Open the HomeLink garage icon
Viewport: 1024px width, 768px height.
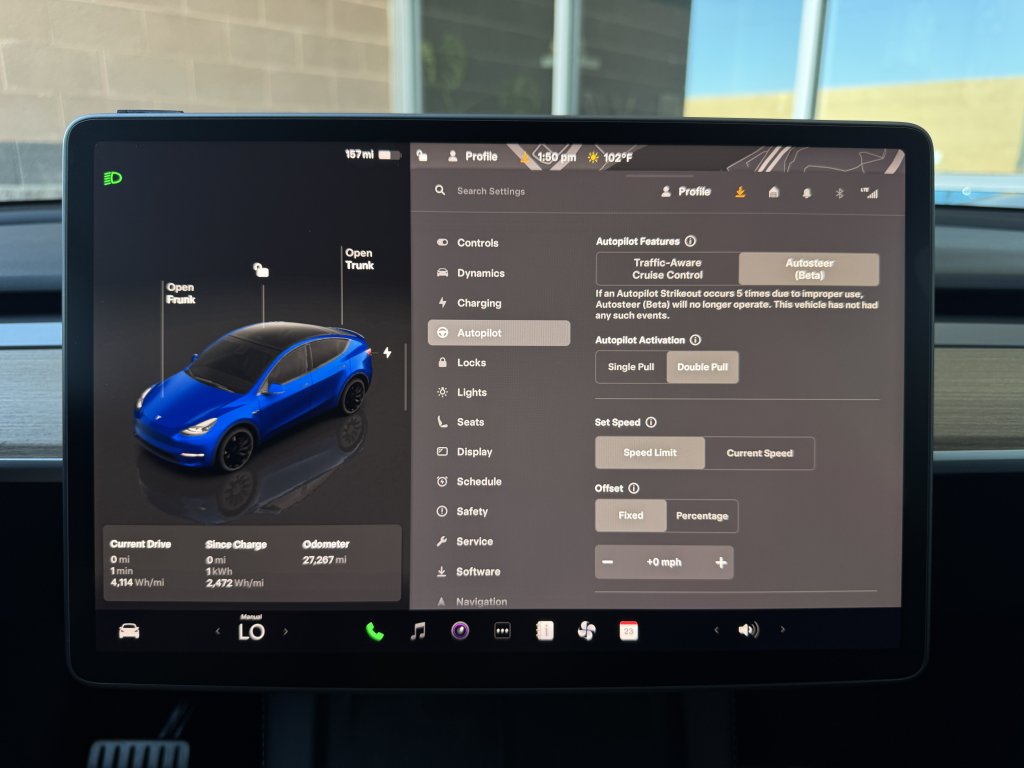[773, 193]
